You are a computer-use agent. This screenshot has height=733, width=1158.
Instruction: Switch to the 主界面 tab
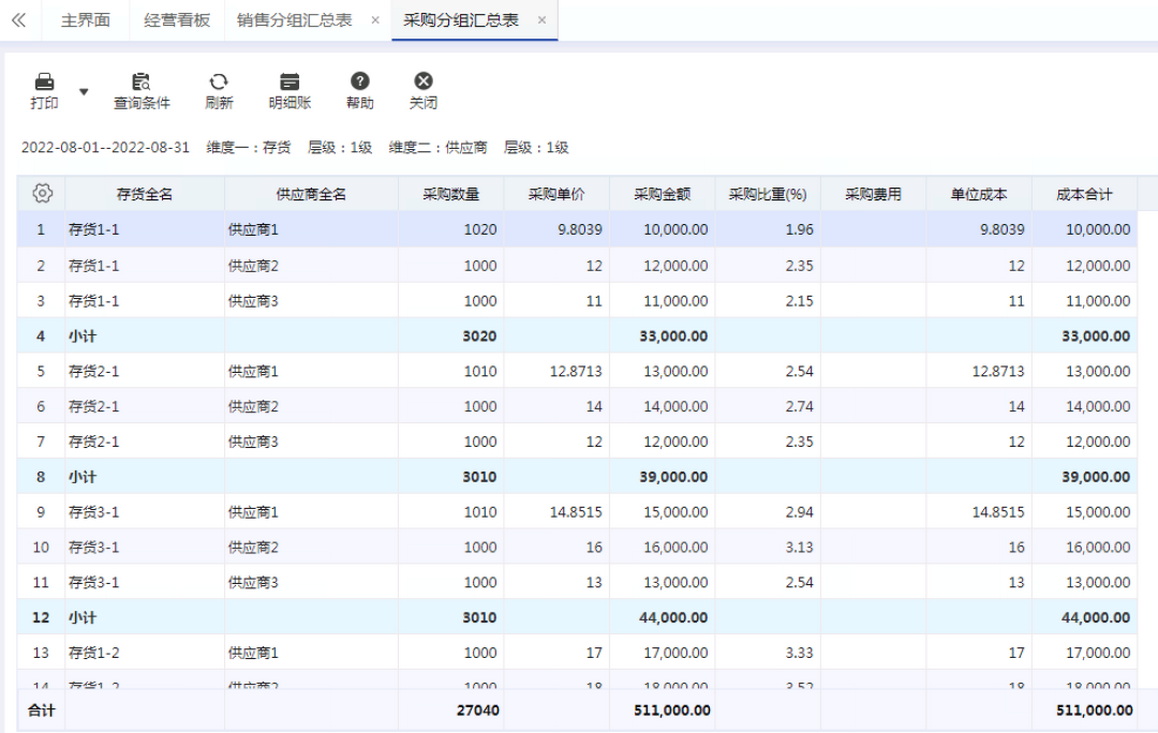85,20
